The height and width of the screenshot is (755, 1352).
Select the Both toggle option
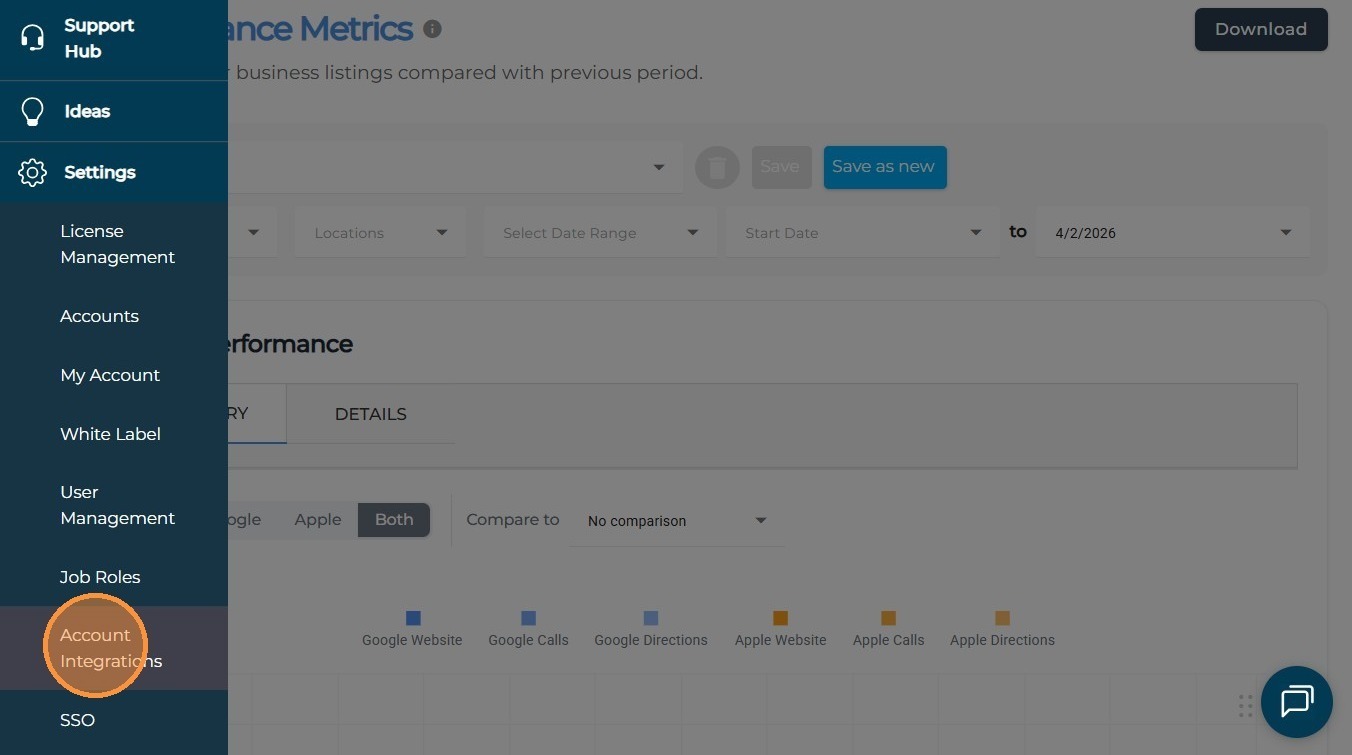click(x=394, y=520)
